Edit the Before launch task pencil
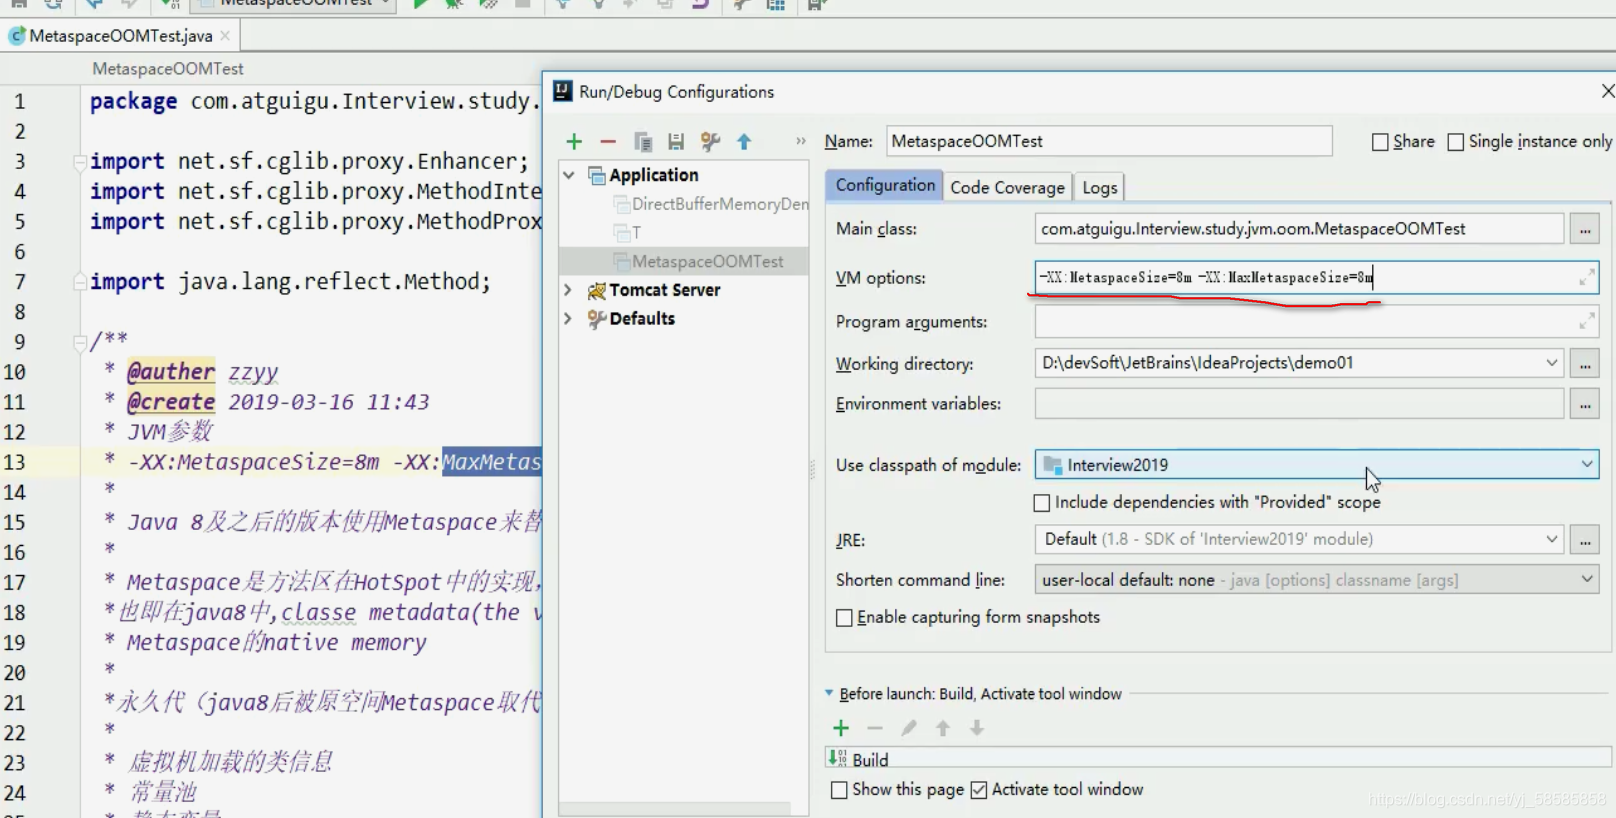 click(909, 728)
